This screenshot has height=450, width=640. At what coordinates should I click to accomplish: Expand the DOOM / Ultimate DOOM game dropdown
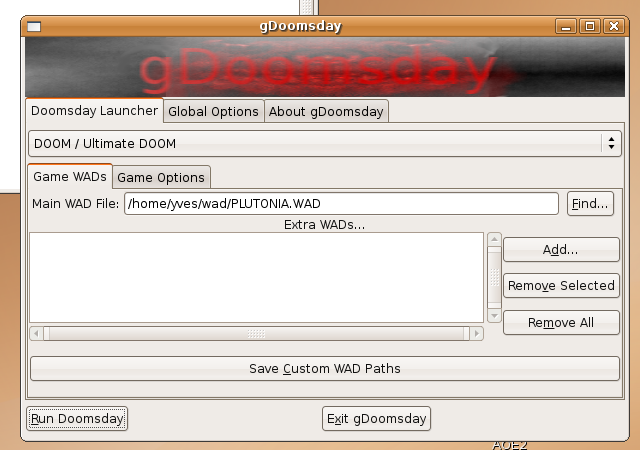(x=325, y=143)
